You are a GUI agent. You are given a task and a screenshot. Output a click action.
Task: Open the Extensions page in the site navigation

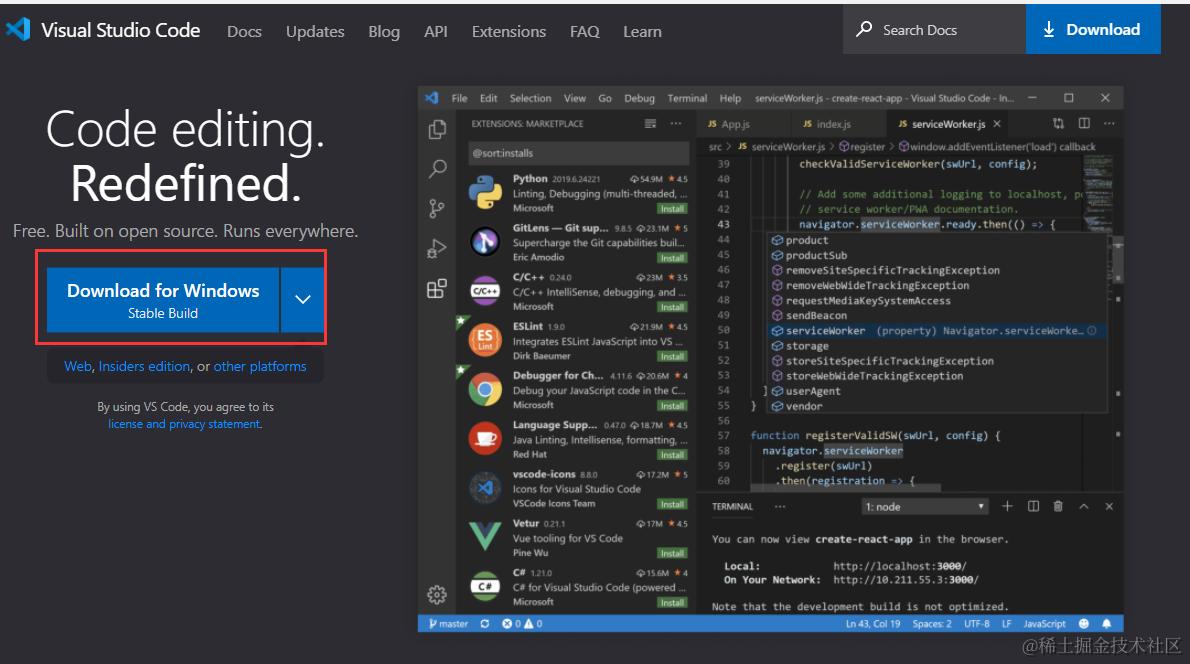508,31
